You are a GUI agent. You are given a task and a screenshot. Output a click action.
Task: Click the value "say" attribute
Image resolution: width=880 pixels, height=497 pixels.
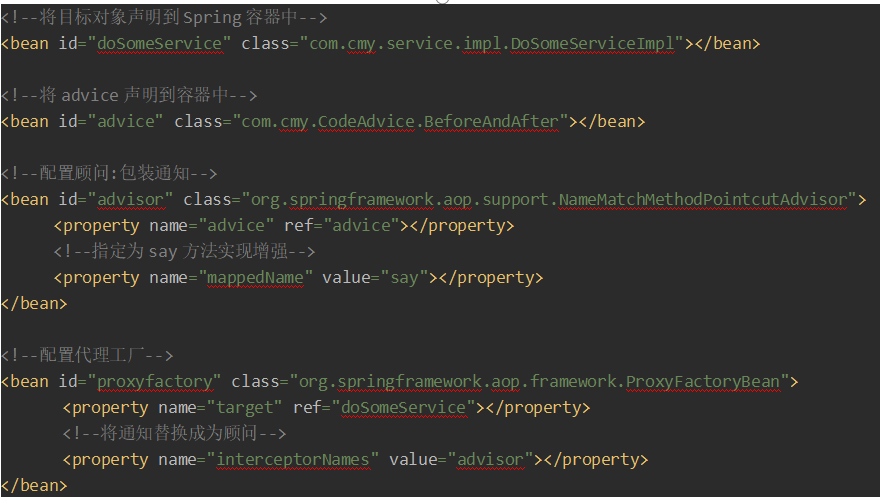(404, 277)
